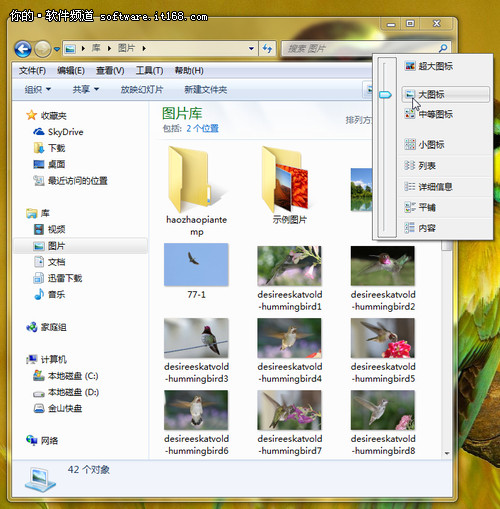Click the refresh button beside address bar
The width and height of the screenshot is (500, 509).
[x=267, y=49]
